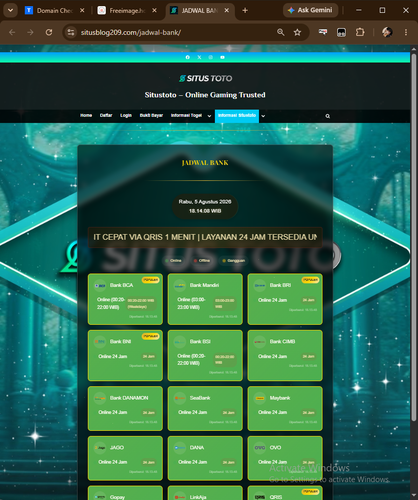The width and height of the screenshot is (418, 500).
Task: Click the zoom magnifier icon in address bar
Action: coord(281,32)
